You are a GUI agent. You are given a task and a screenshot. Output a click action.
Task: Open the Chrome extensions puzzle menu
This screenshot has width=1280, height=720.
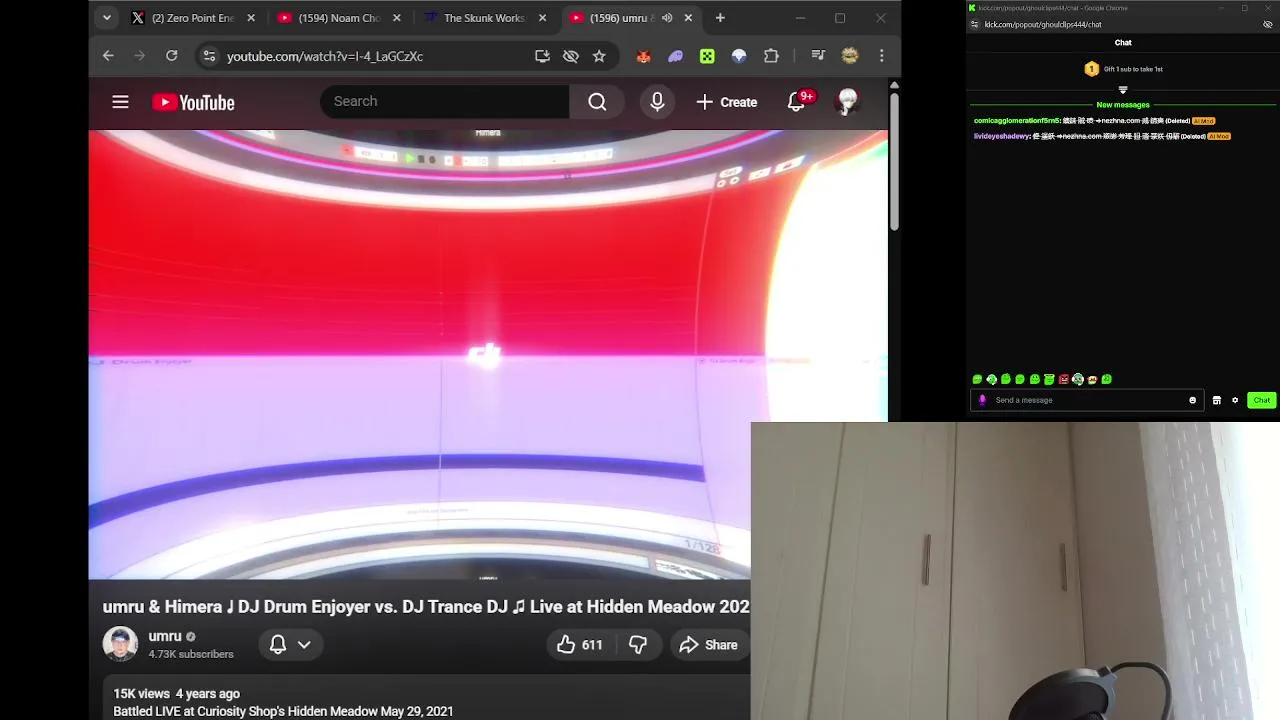771,56
